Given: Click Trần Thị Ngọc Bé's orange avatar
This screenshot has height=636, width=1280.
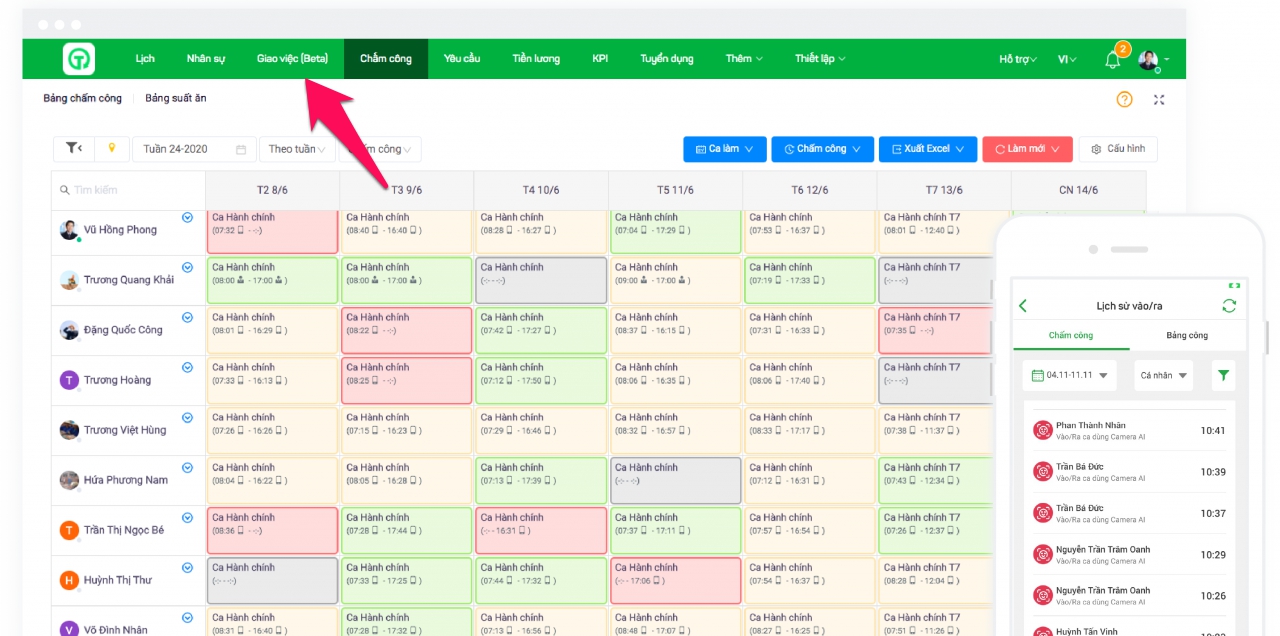Looking at the screenshot, I should pyautogui.click(x=69, y=530).
